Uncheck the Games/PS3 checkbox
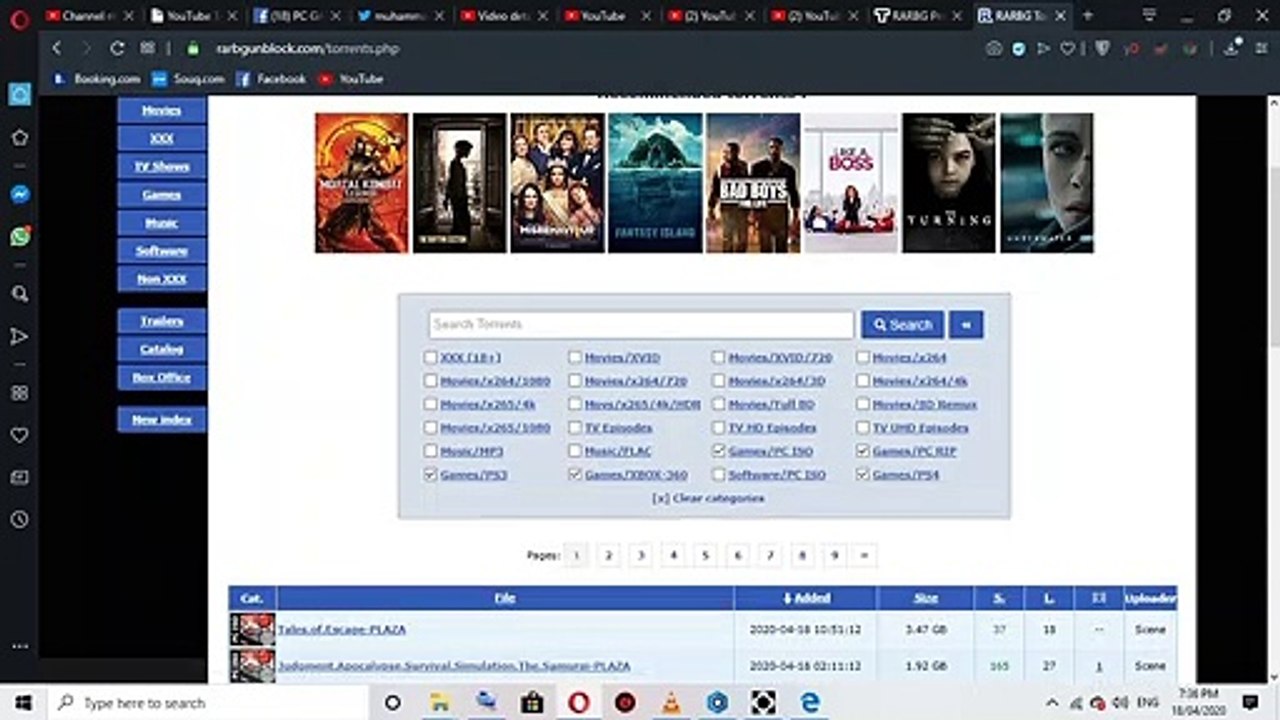This screenshot has height=720, width=1280. (430, 474)
